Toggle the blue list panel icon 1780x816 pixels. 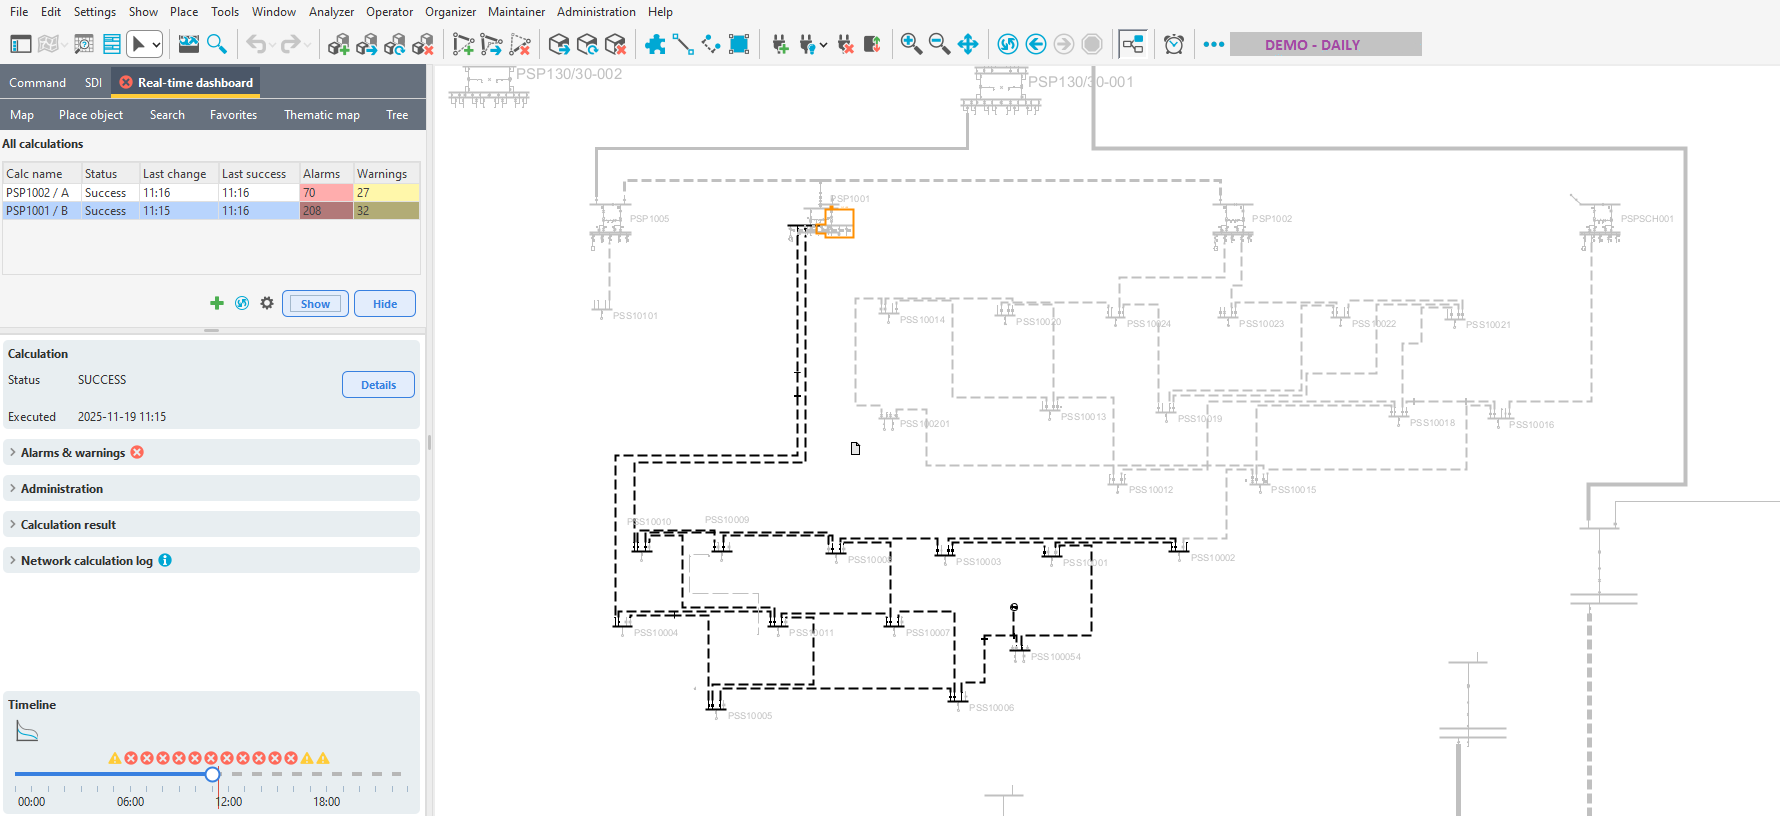[112, 44]
